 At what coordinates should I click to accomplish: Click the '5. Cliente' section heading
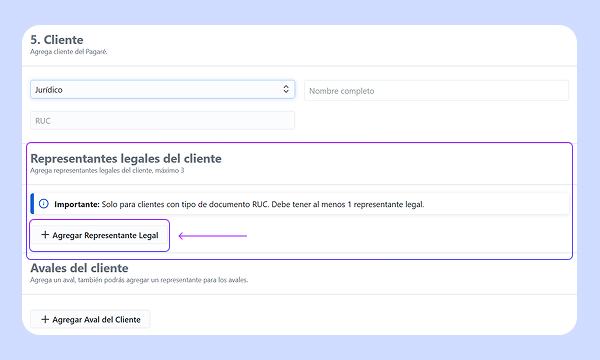click(57, 40)
